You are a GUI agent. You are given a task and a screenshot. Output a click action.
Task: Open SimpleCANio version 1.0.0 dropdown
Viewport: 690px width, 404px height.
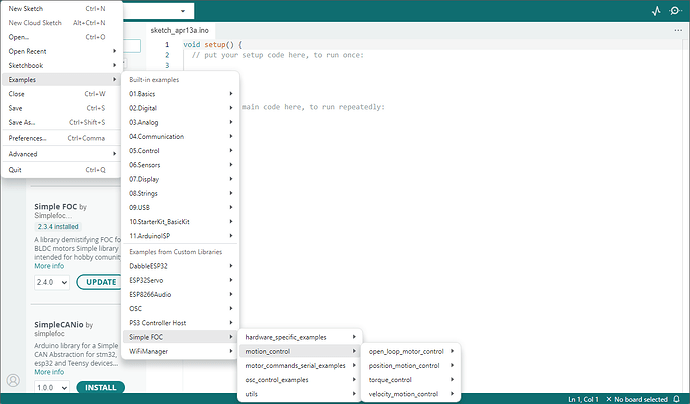coord(50,386)
